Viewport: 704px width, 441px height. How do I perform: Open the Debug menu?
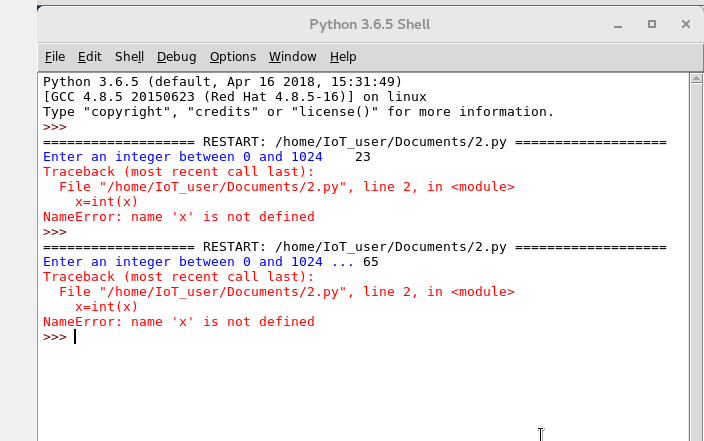coord(177,57)
